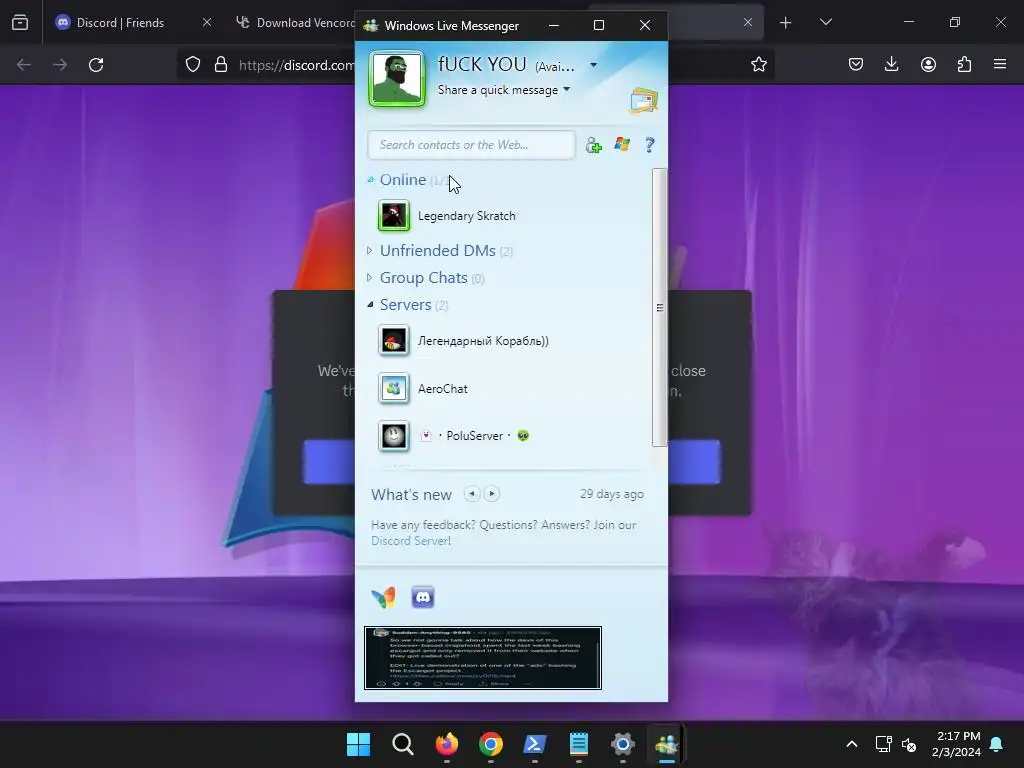The image size is (1024, 768).
Task: Open the clock showing 2:17 PM
Action: click(956, 744)
